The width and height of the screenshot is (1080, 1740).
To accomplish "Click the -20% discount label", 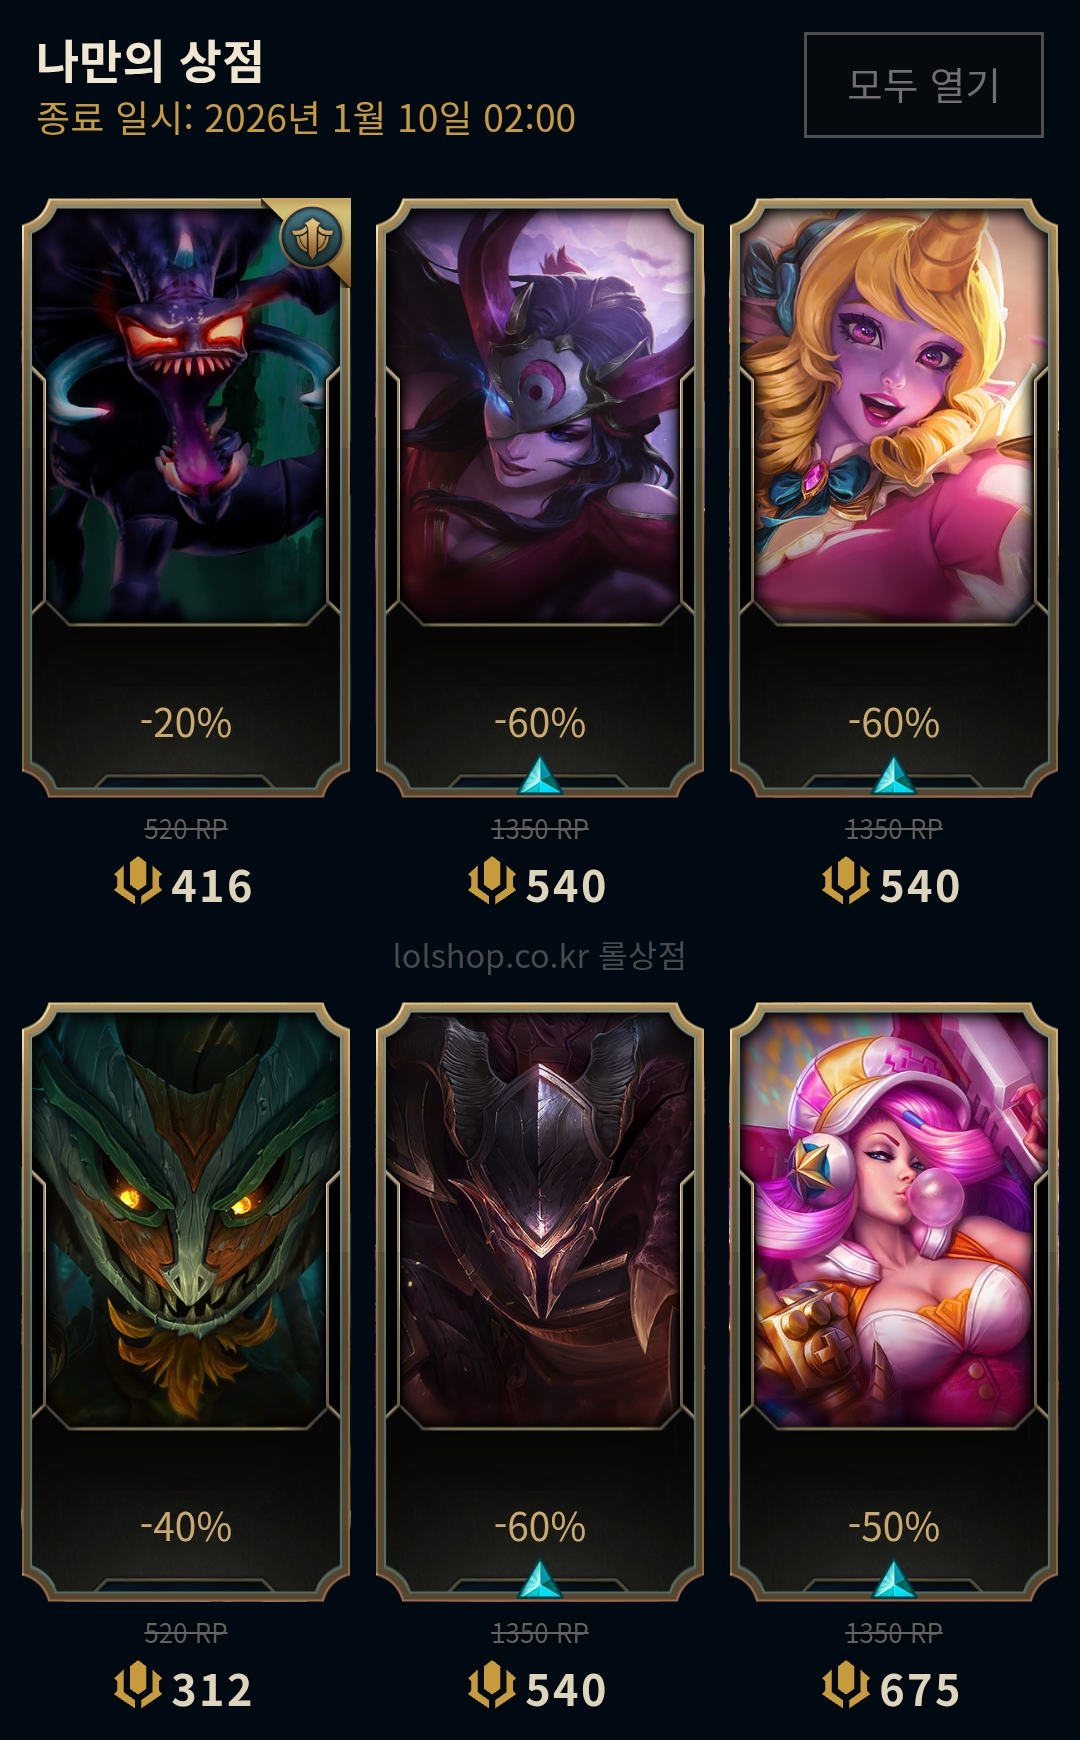I will [x=186, y=723].
